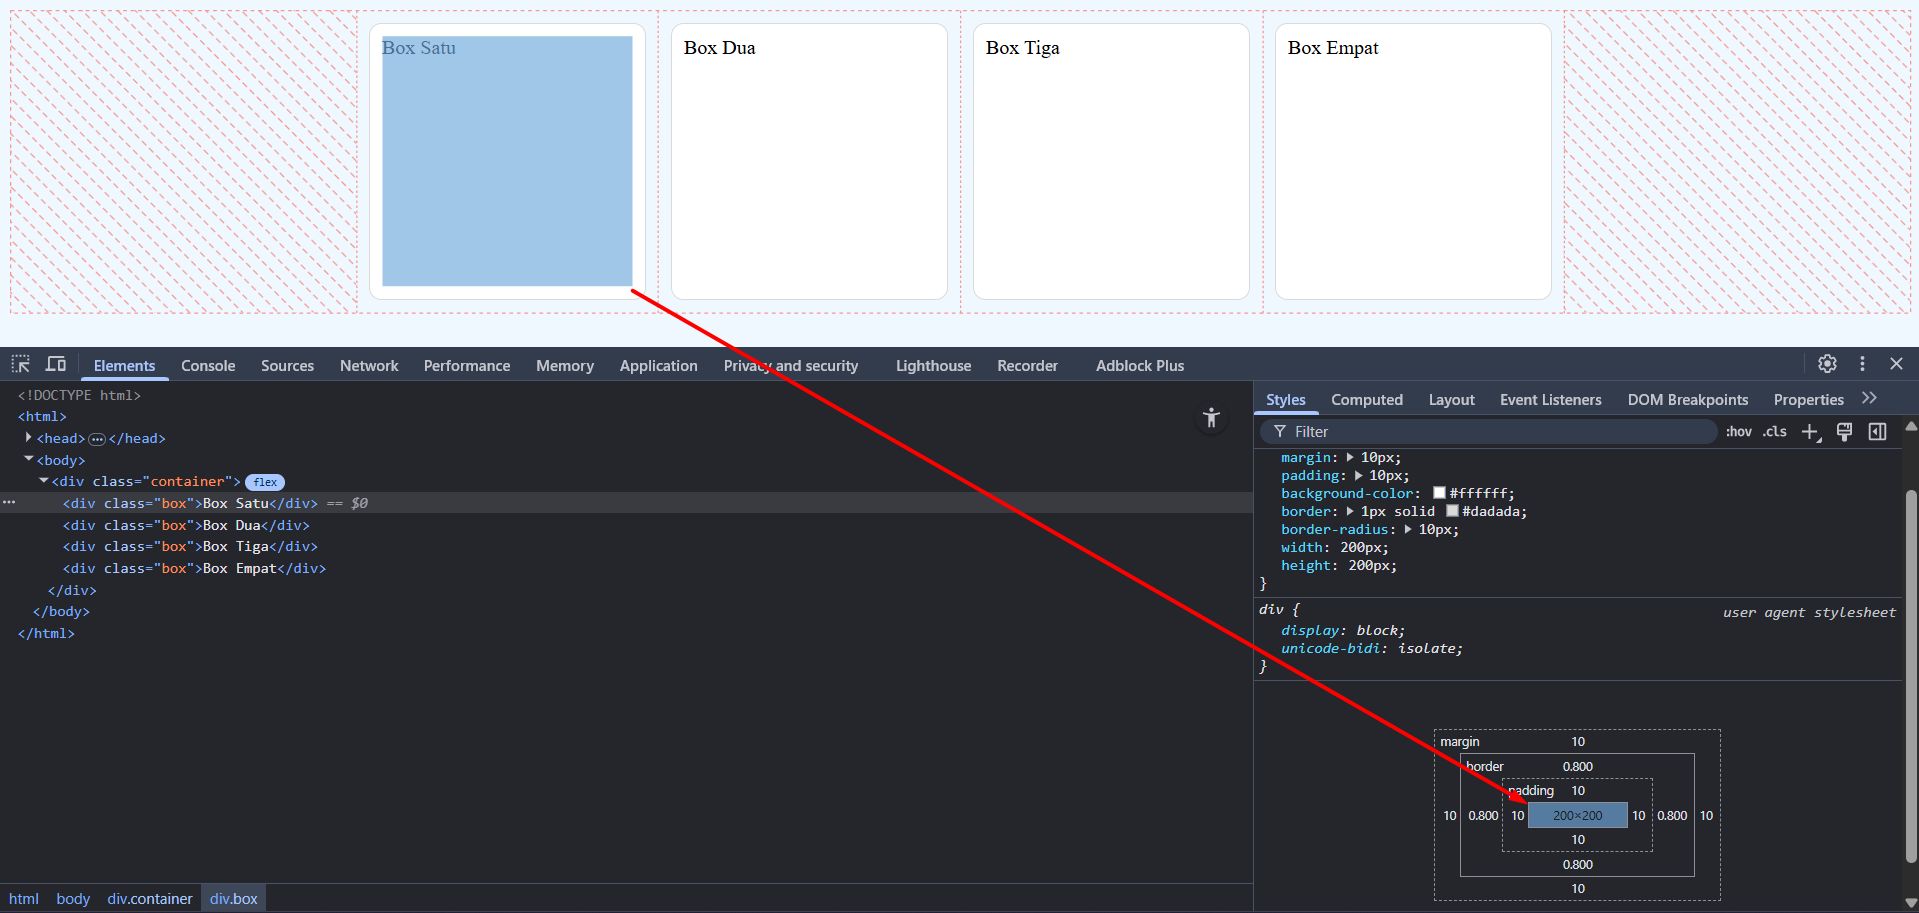This screenshot has height=913, width=1919.
Task: Toggle the .cls element classes panel
Action: 1775,432
